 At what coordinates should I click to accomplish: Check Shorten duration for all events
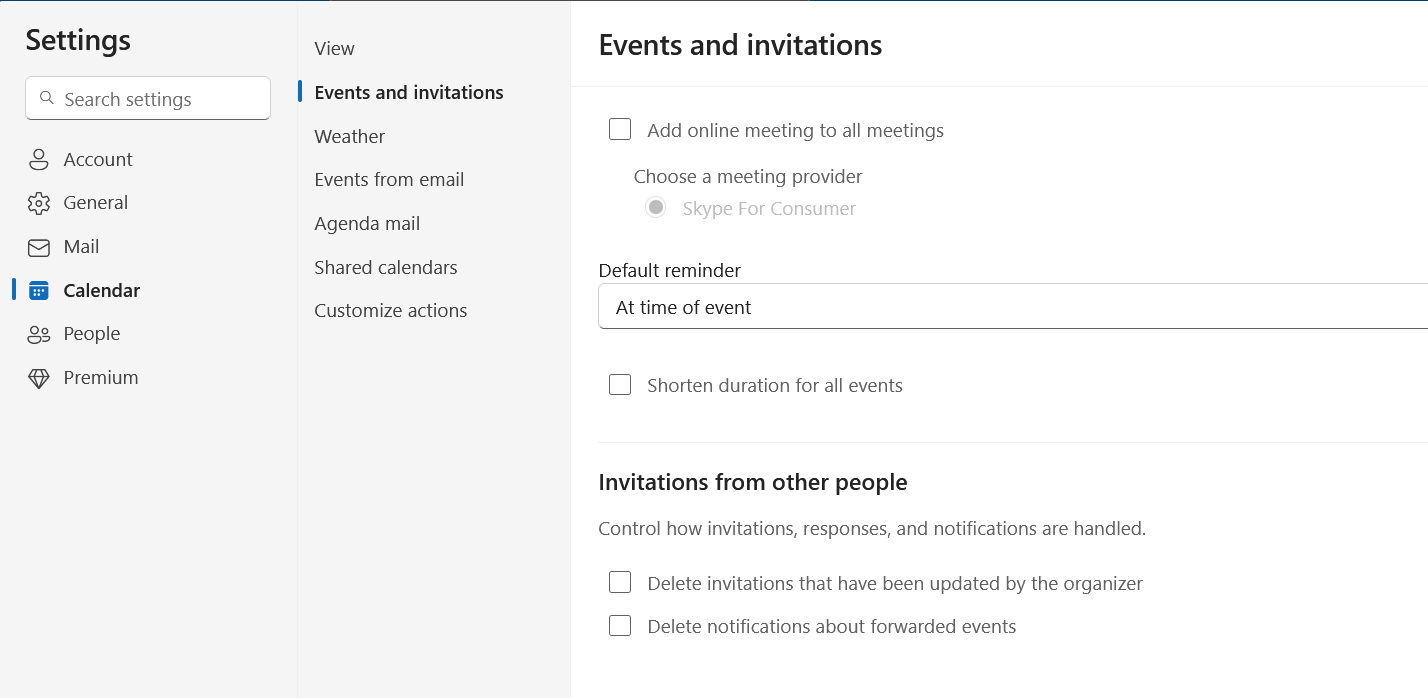[x=620, y=385]
